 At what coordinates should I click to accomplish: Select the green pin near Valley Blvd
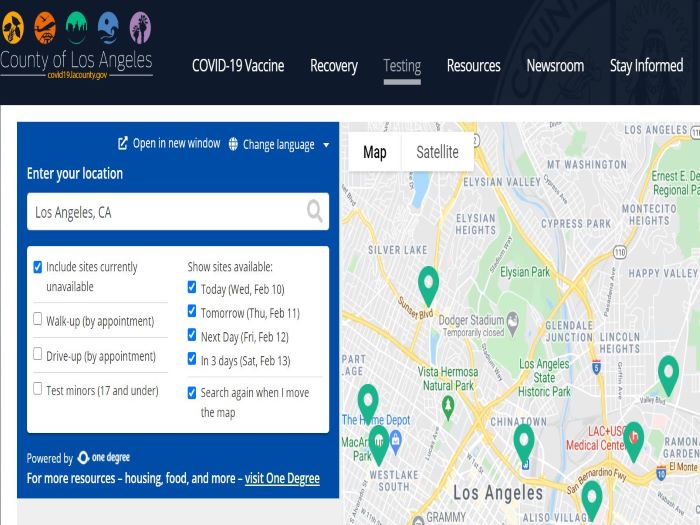[x=668, y=375]
